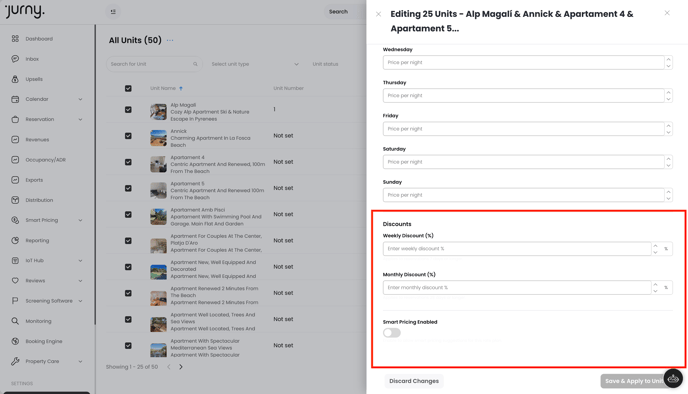Click Save & Apply to Units button
Screen dimensions: 688x394
point(634,381)
